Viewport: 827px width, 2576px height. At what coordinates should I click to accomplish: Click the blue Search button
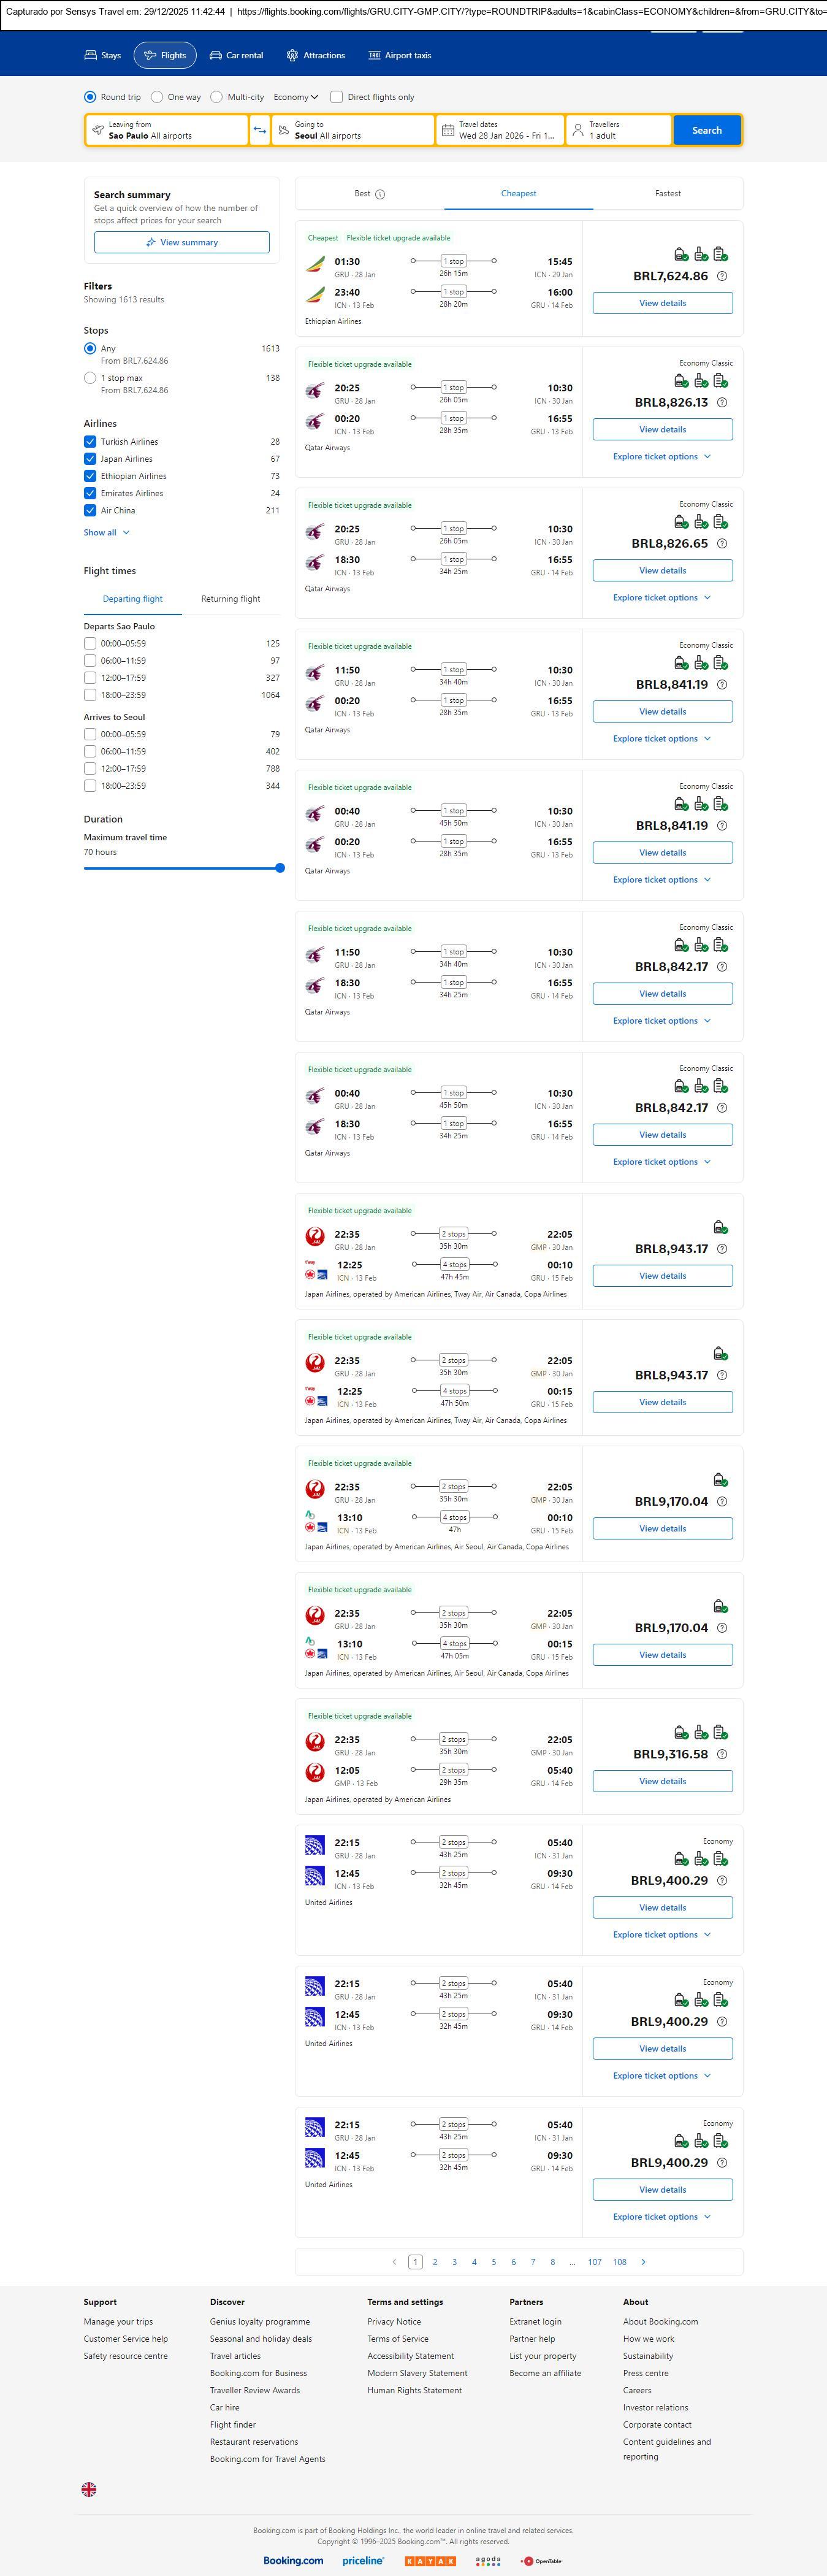706,130
